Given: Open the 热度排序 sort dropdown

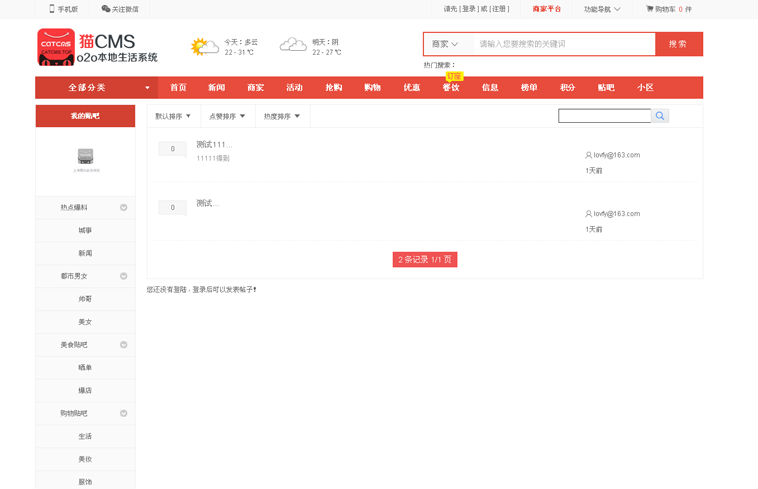Looking at the screenshot, I should tap(282, 116).
